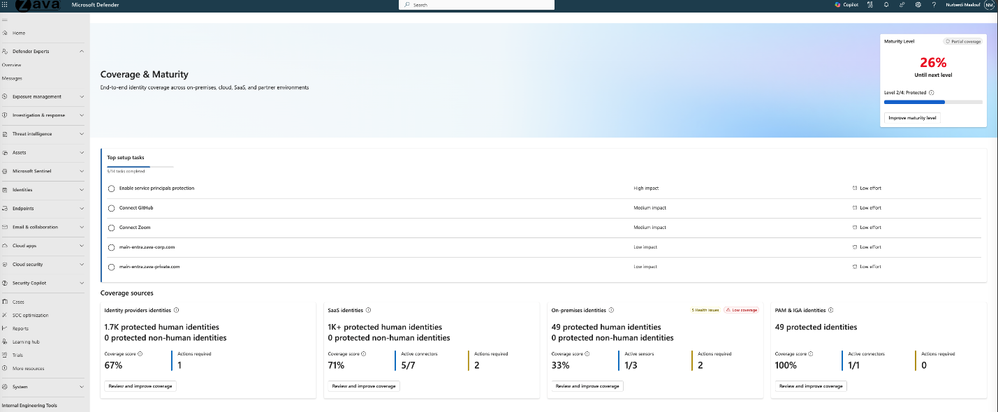Click the Maturity Level progress bar
The width and height of the screenshot is (998, 412).
pos(933,102)
